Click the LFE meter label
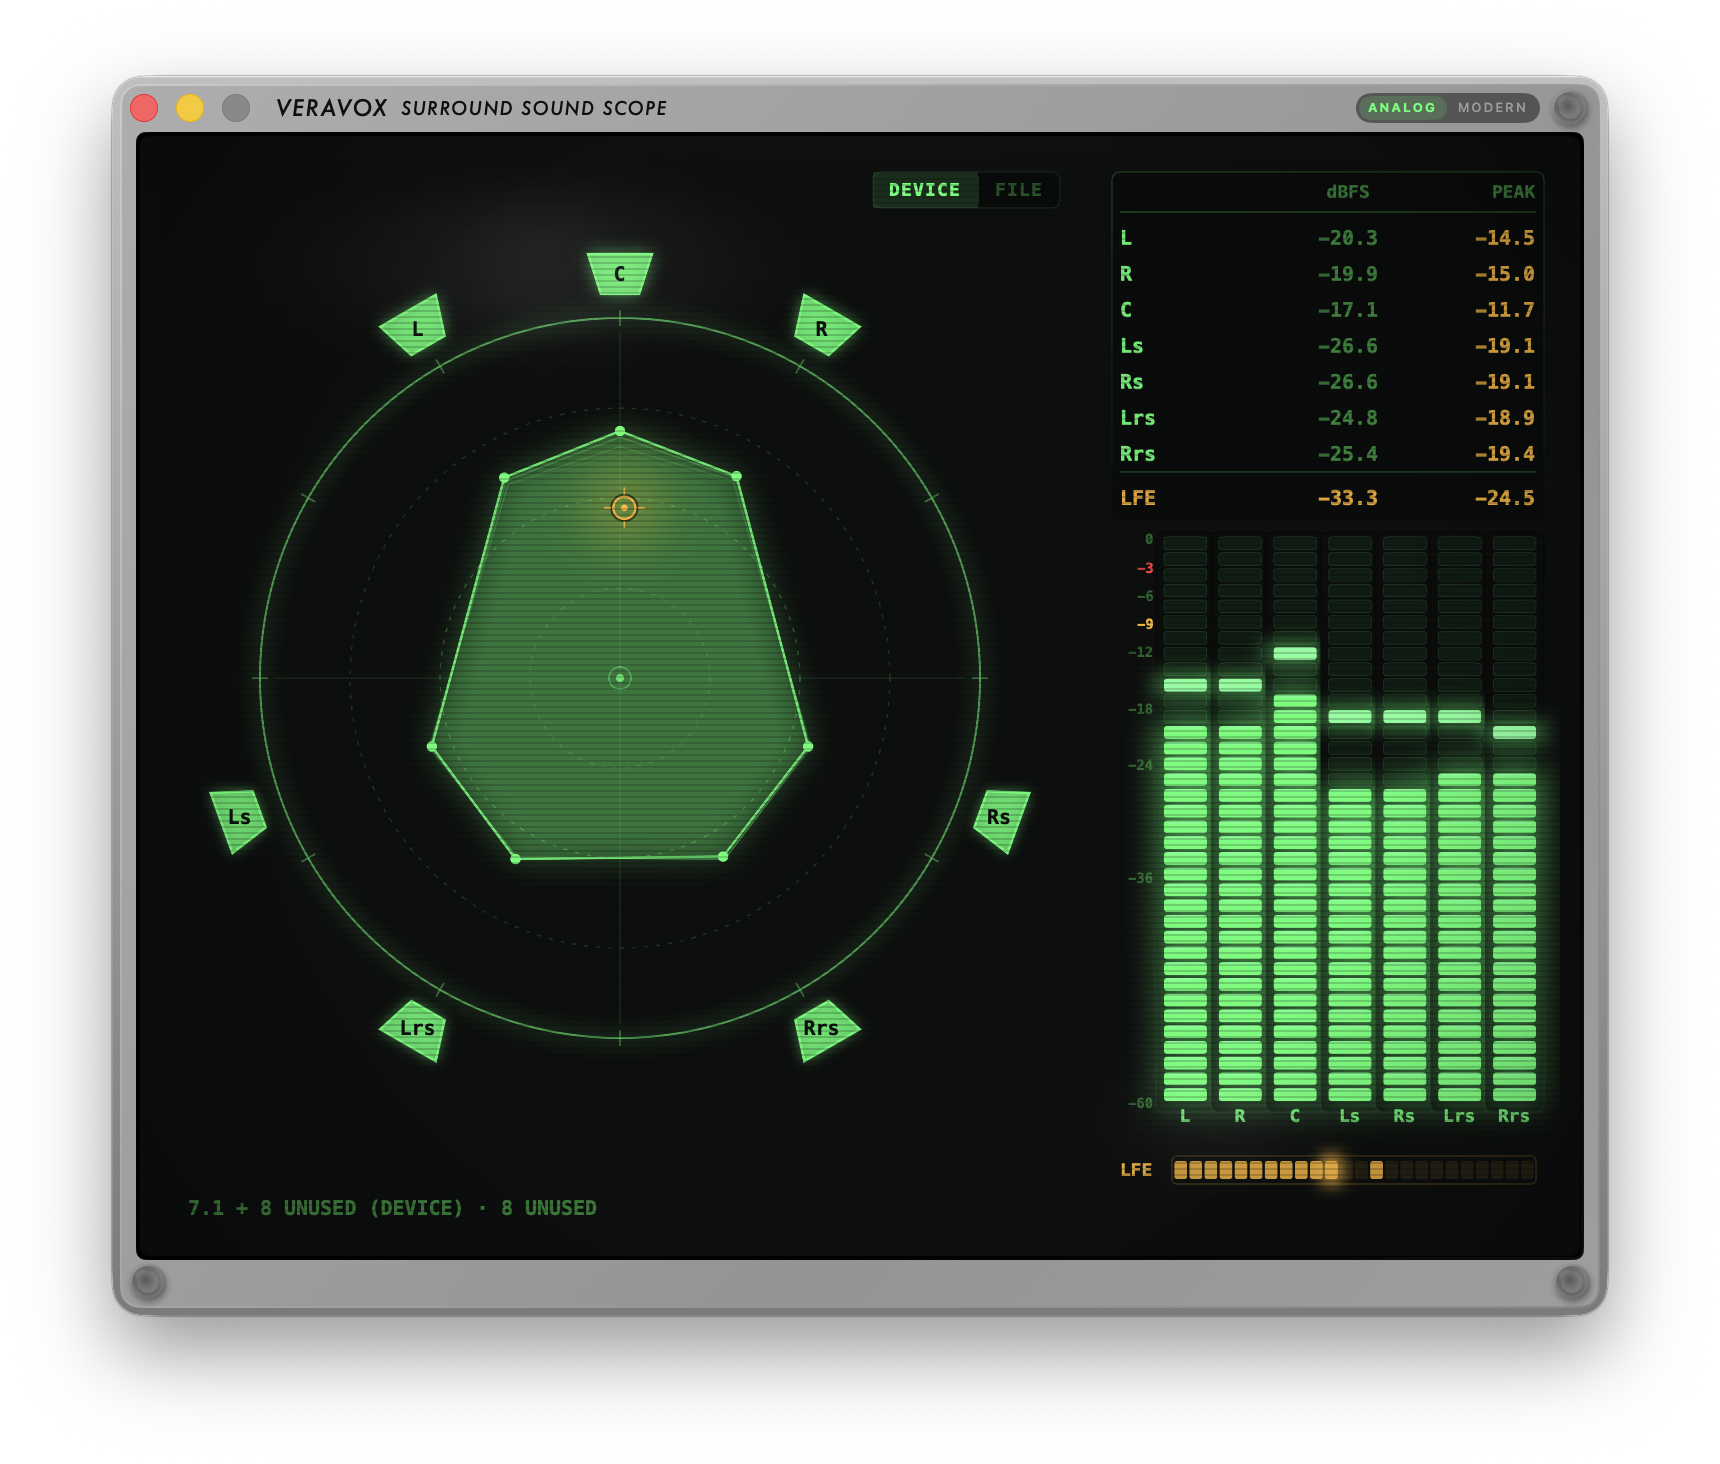 tap(1136, 1170)
